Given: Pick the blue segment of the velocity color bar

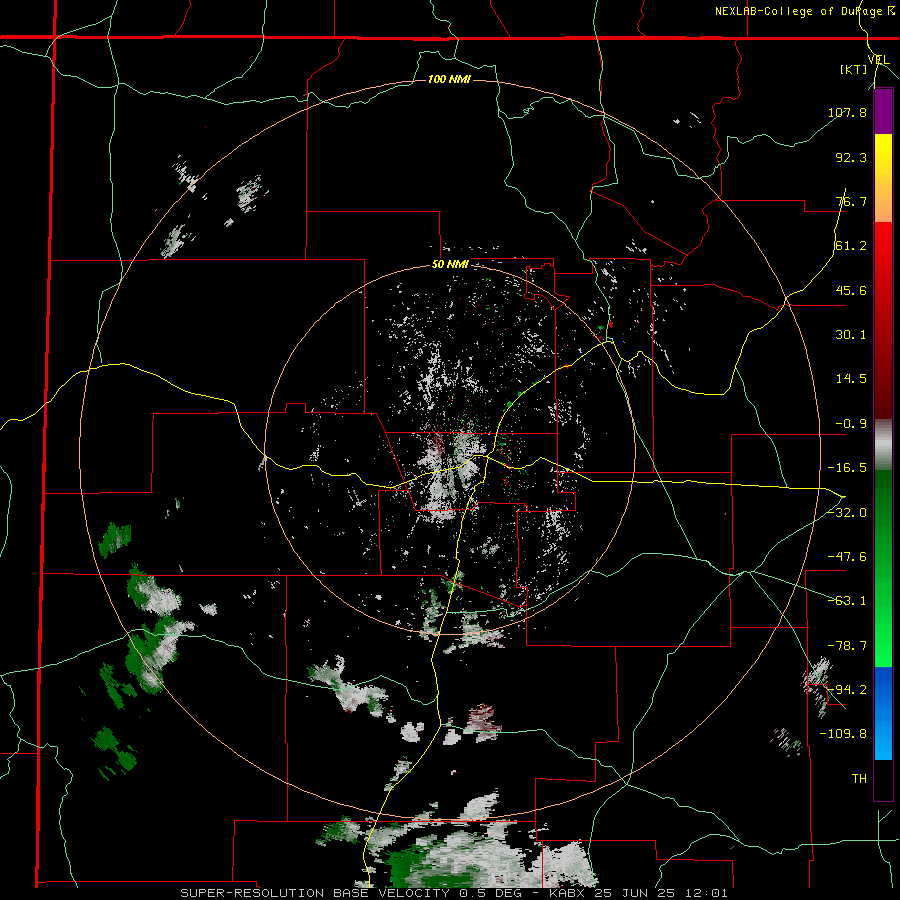Looking at the screenshot, I should click(x=883, y=713).
